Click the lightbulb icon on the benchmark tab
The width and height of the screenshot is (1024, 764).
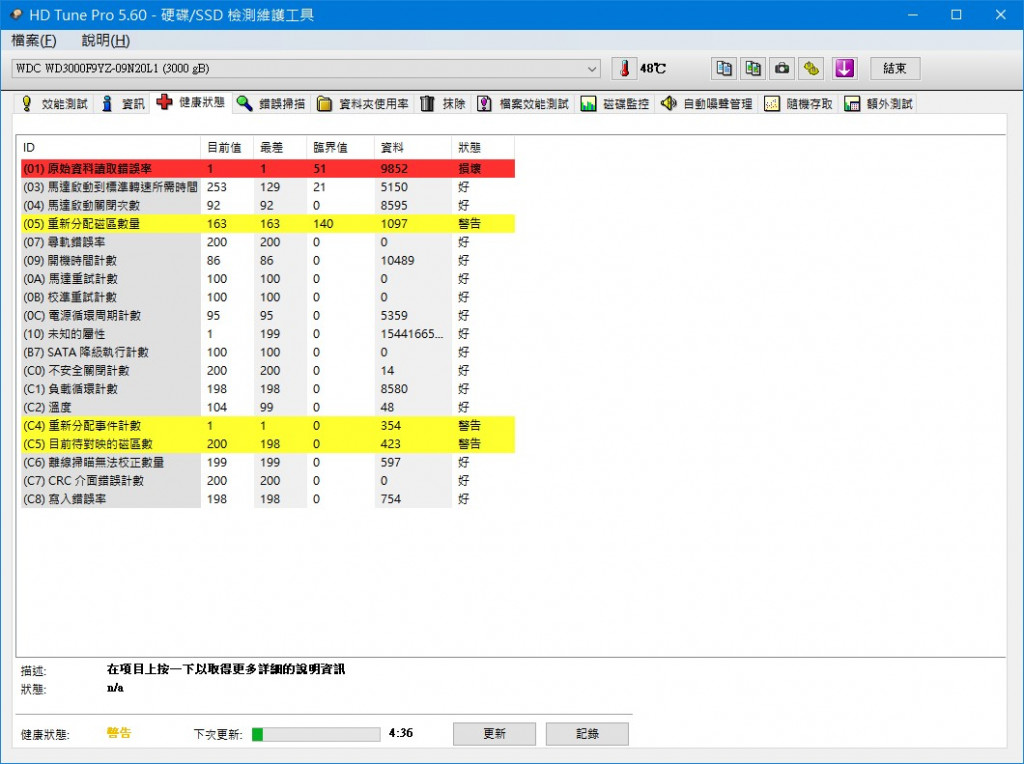(x=27, y=104)
